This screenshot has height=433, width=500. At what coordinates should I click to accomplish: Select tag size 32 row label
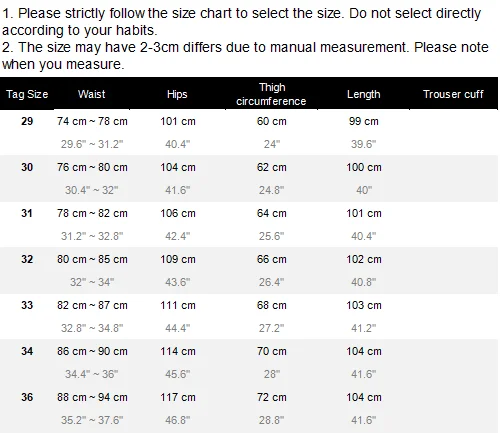pos(27,259)
